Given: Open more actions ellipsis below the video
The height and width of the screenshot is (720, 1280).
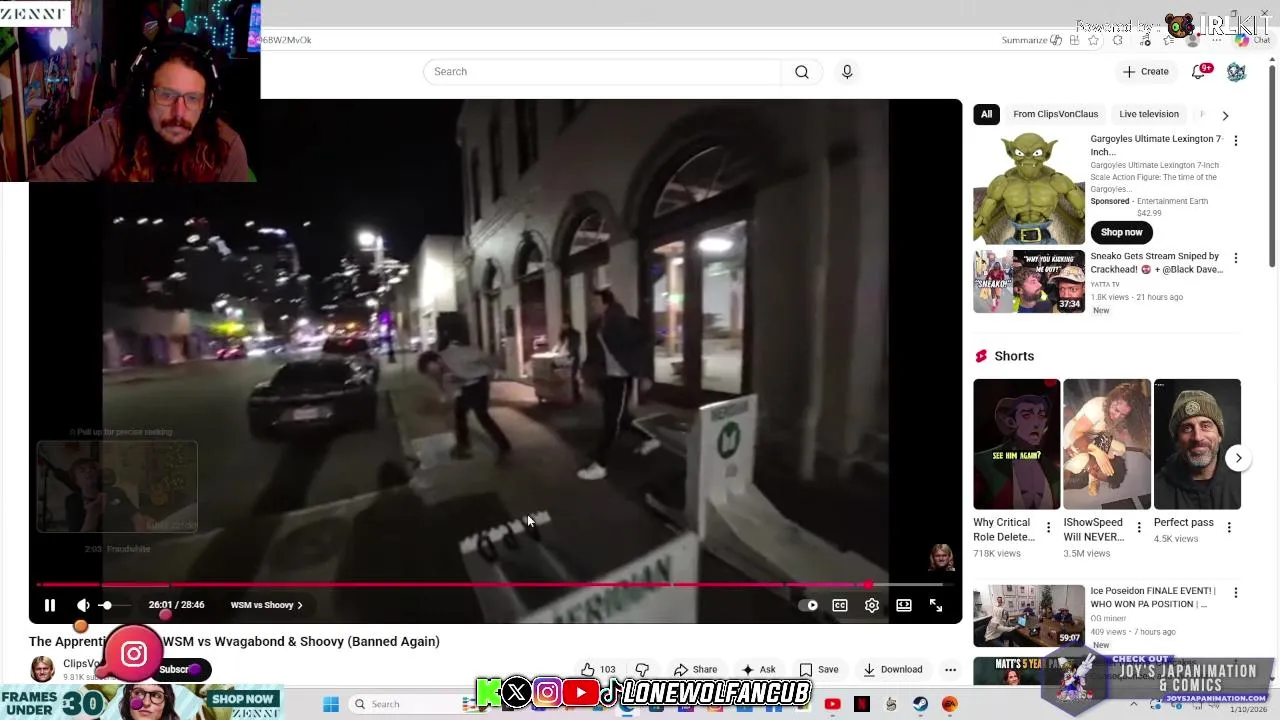Looking at the screenshot, I should [950, 670].
